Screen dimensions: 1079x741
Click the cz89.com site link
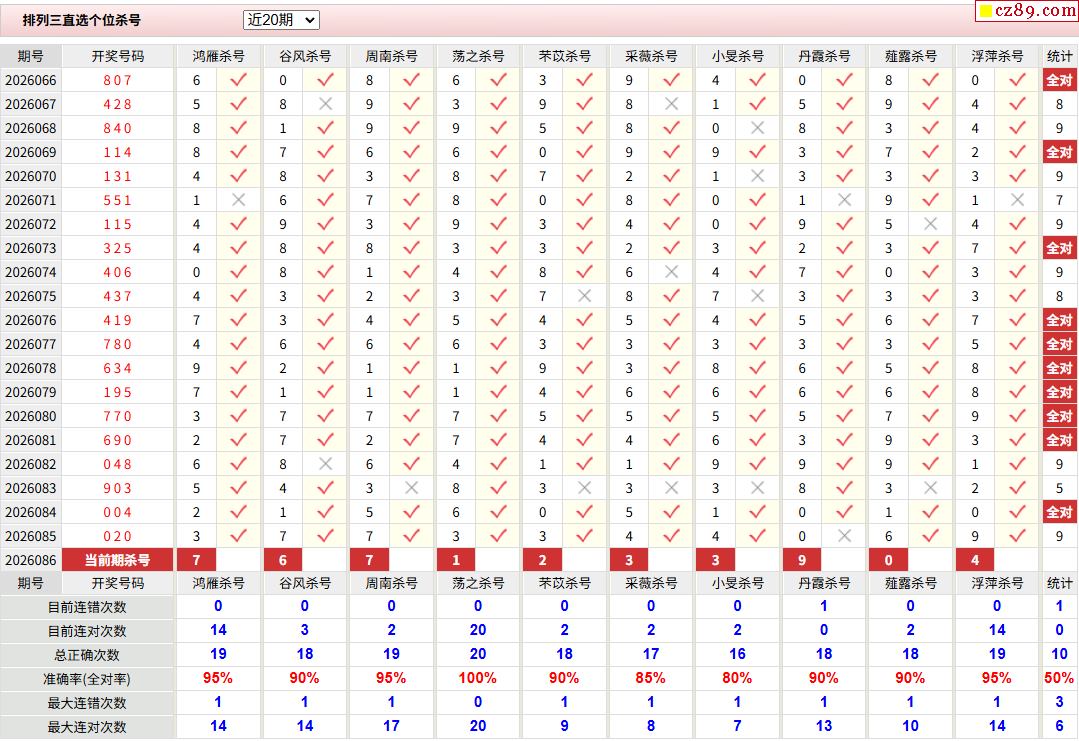(x=1025, y=11)
